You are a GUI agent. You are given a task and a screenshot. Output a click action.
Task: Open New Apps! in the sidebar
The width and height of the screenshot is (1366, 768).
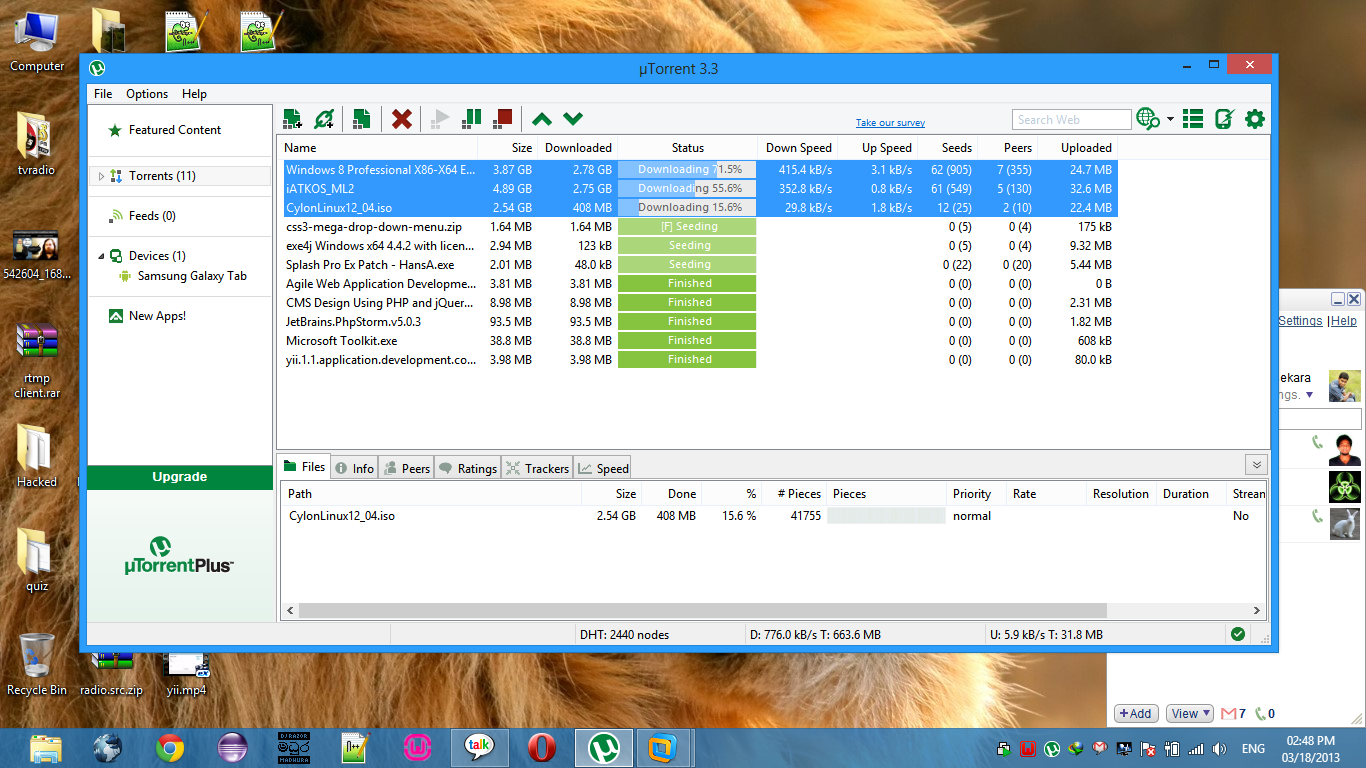(x=157, y=316)
